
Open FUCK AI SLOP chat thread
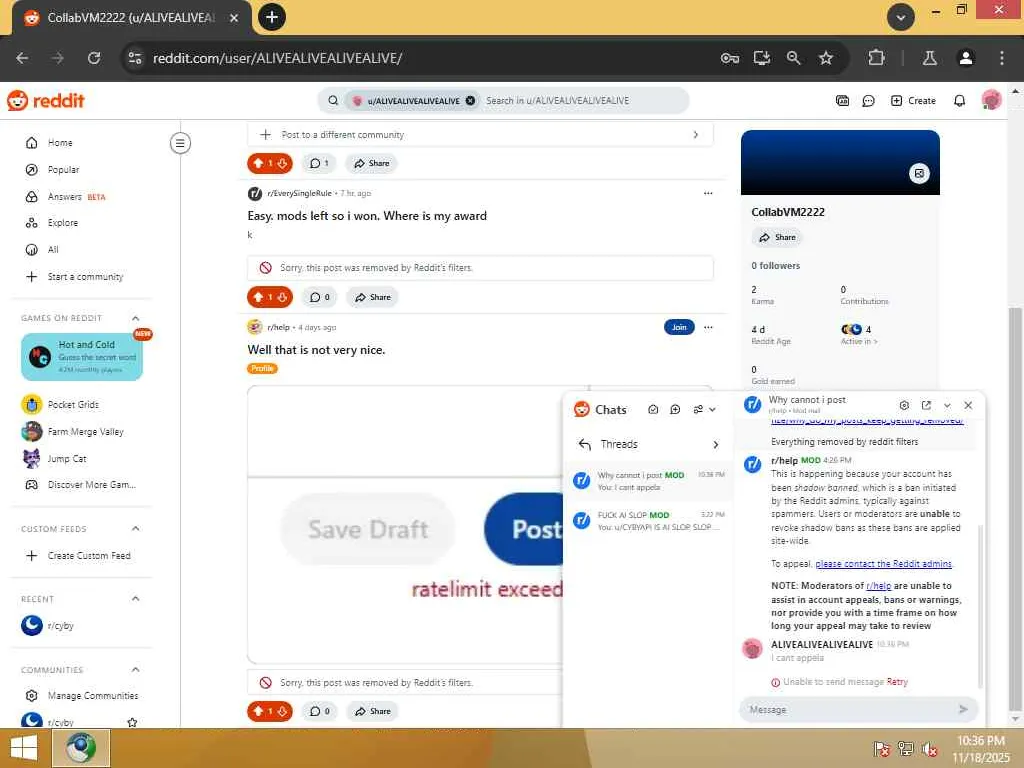coord(648,520)
